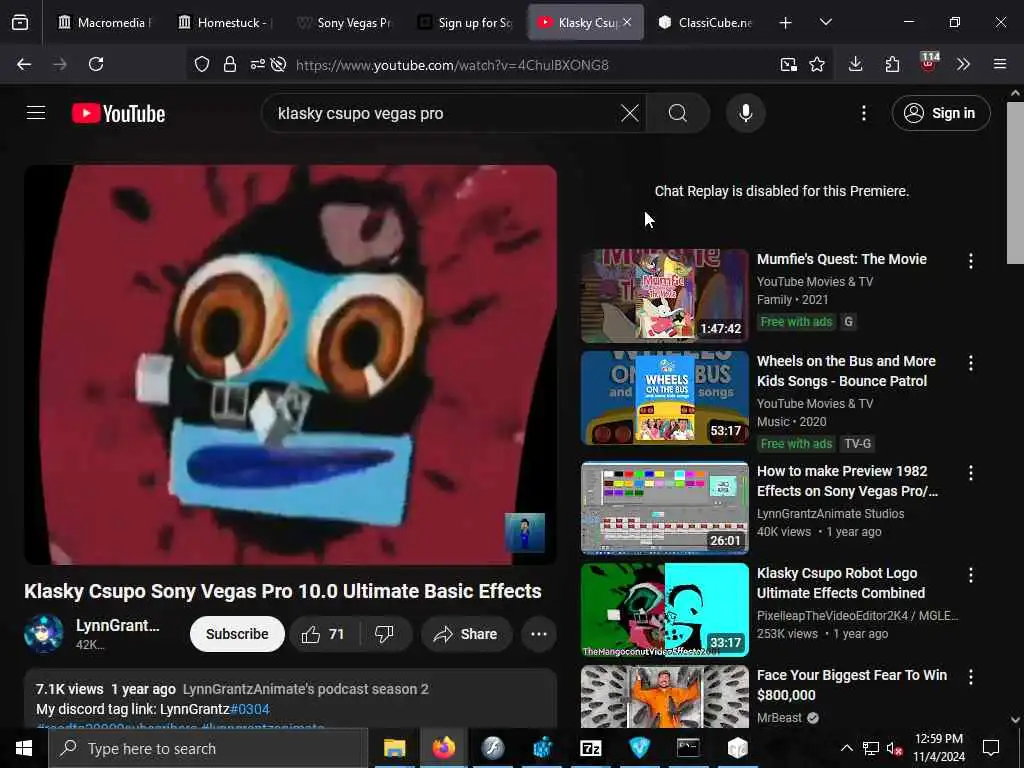Subscribe to the LynnGrantz channel
This screenshot has height=768, width=1024.
[237, 634]
